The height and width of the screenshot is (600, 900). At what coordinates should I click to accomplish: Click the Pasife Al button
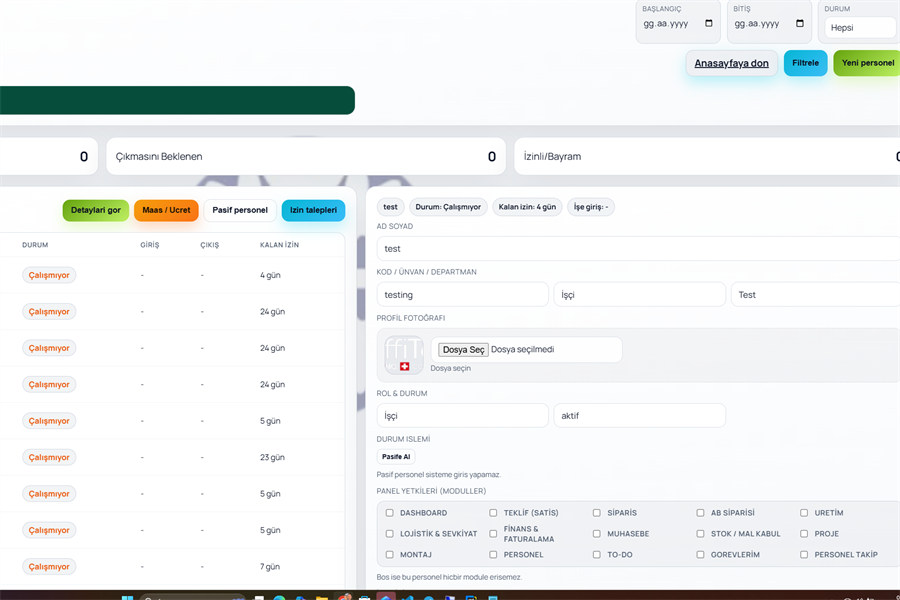(x=396, y=457)
